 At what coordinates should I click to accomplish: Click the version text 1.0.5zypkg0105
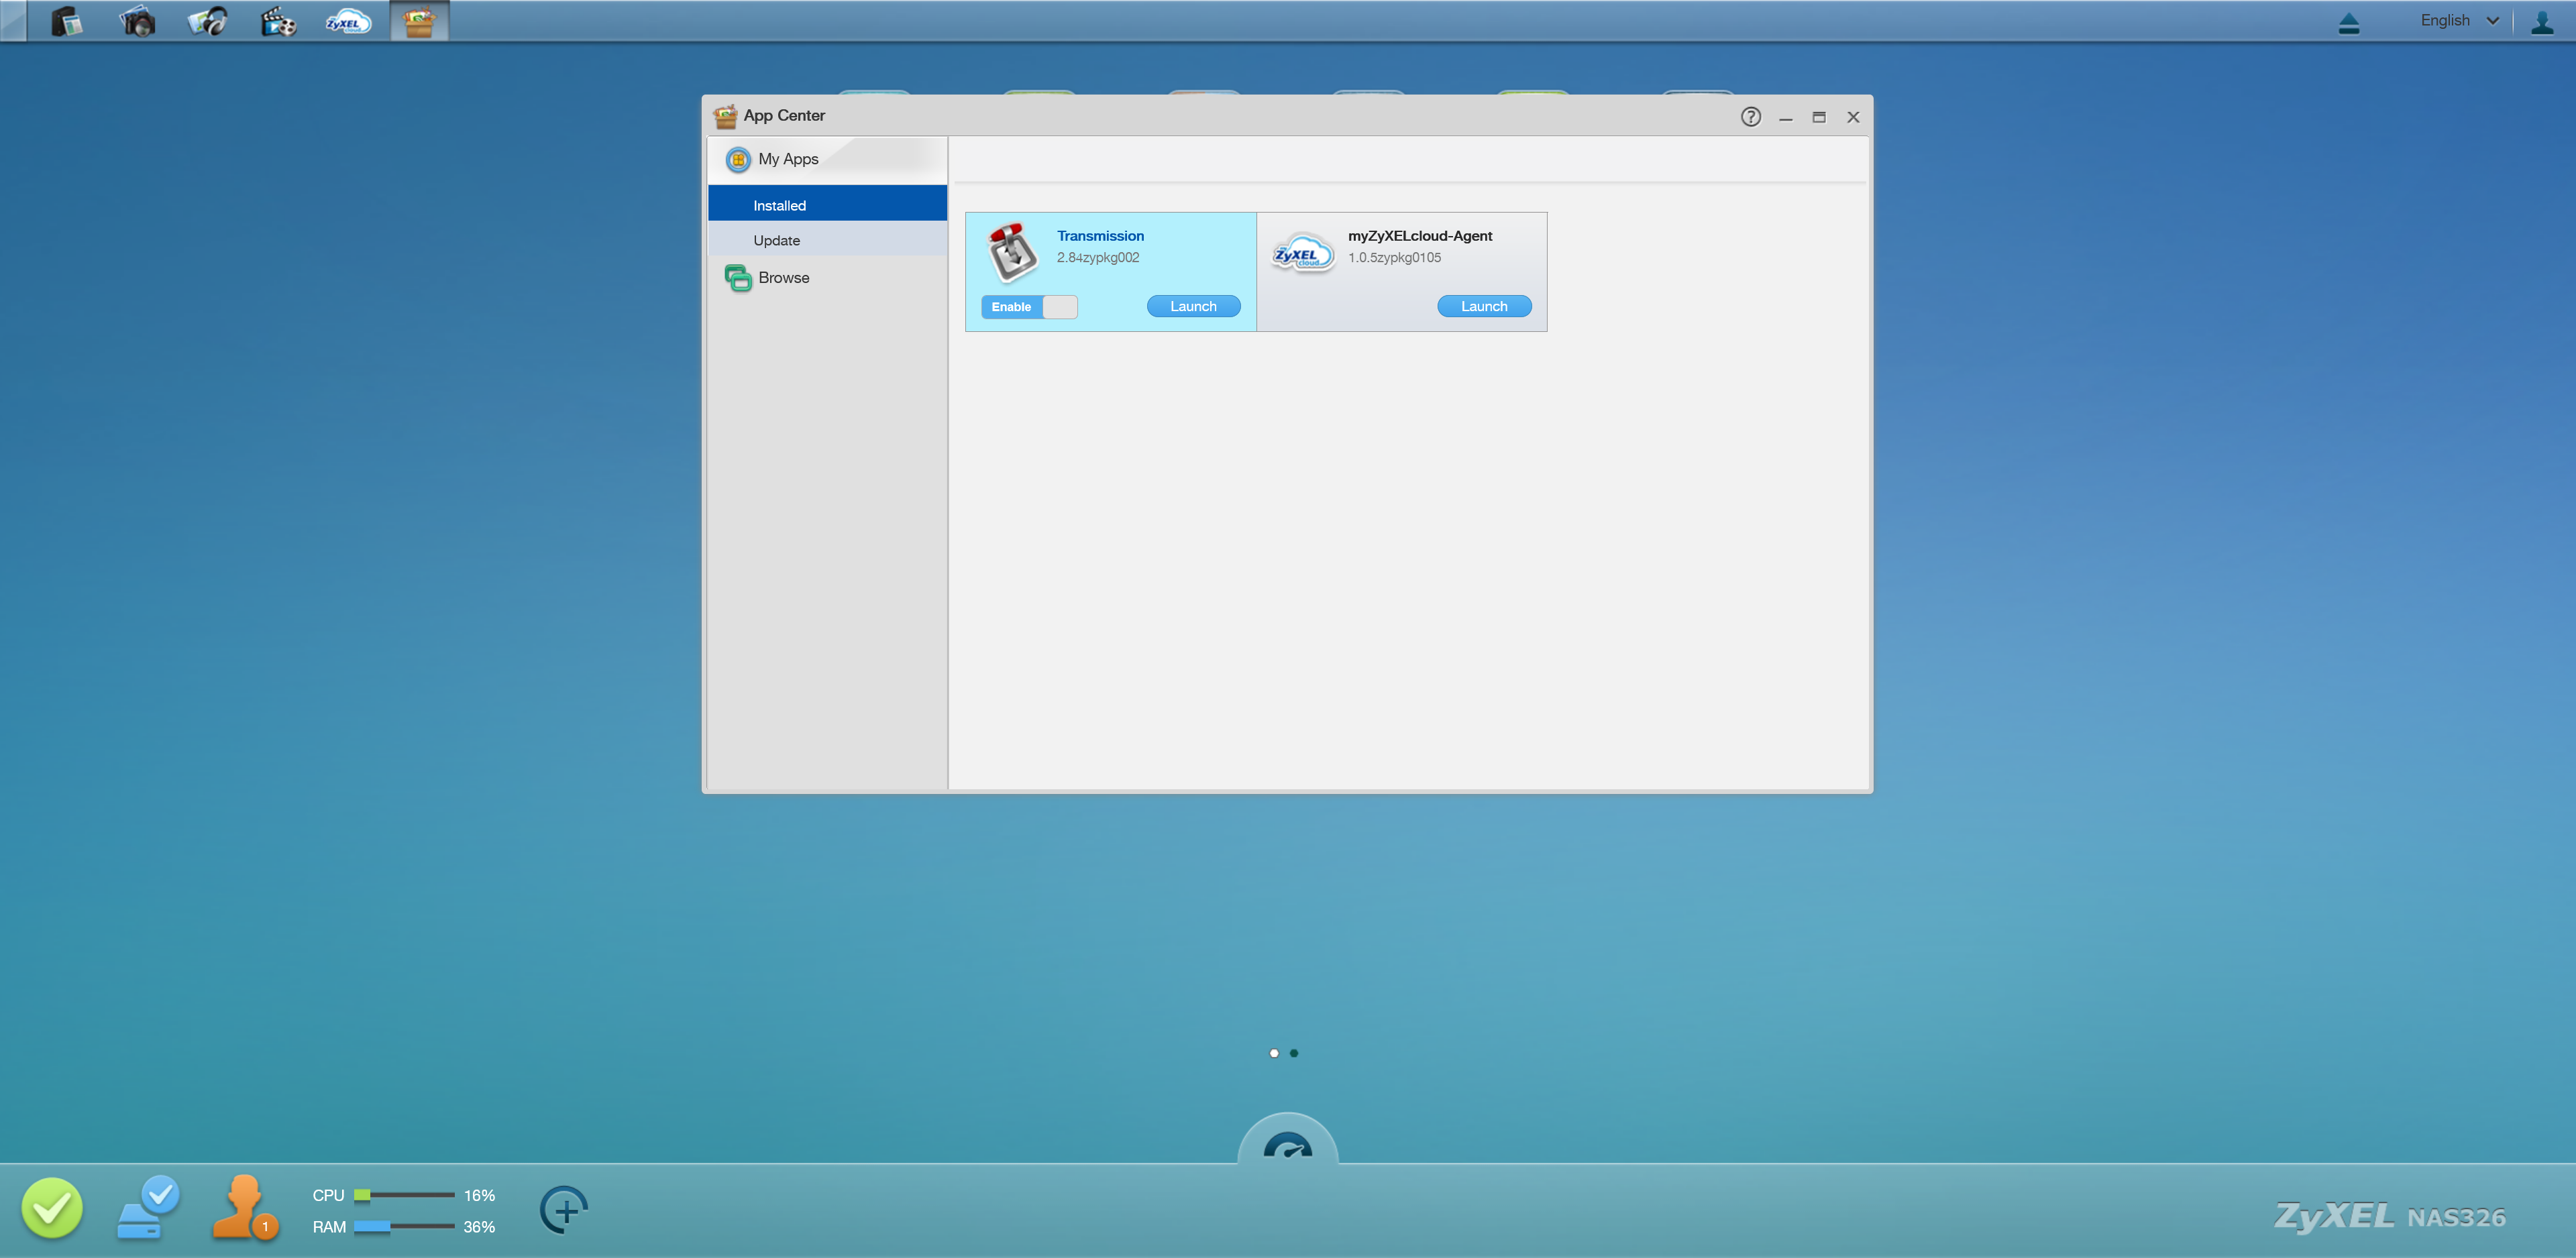coord(1394,257)
